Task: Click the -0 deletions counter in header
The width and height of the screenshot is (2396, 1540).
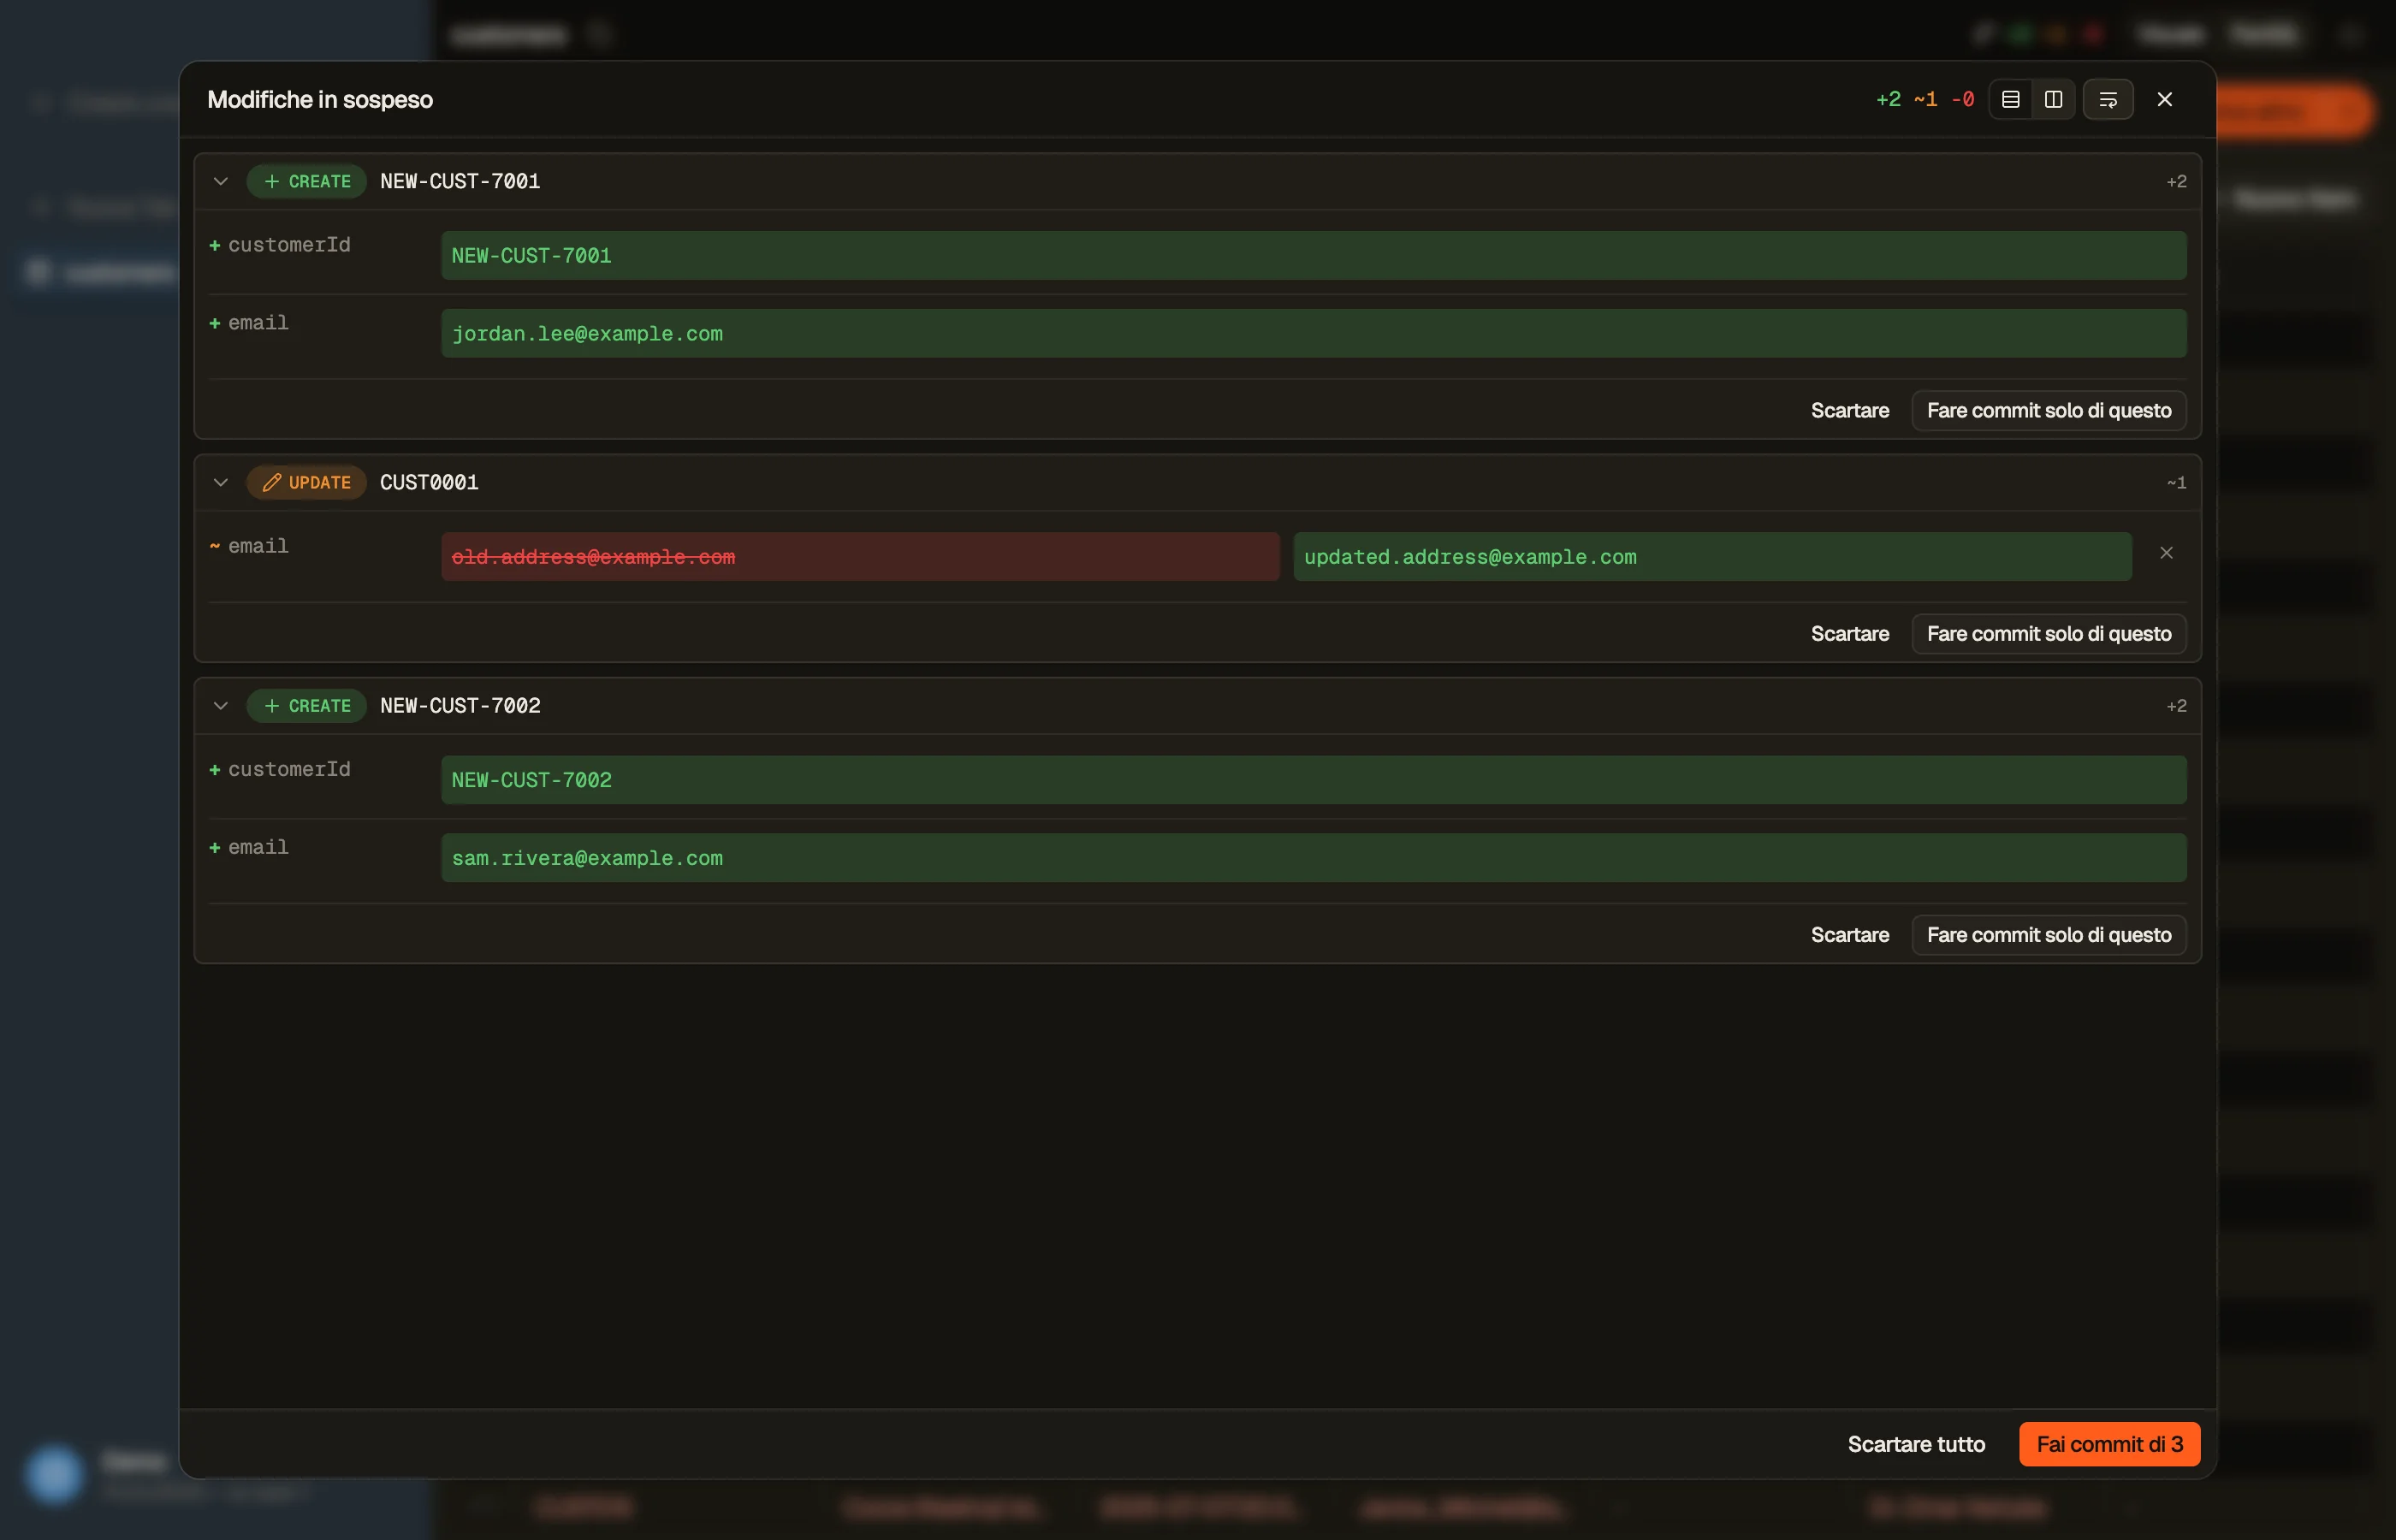Action: 1962,99
